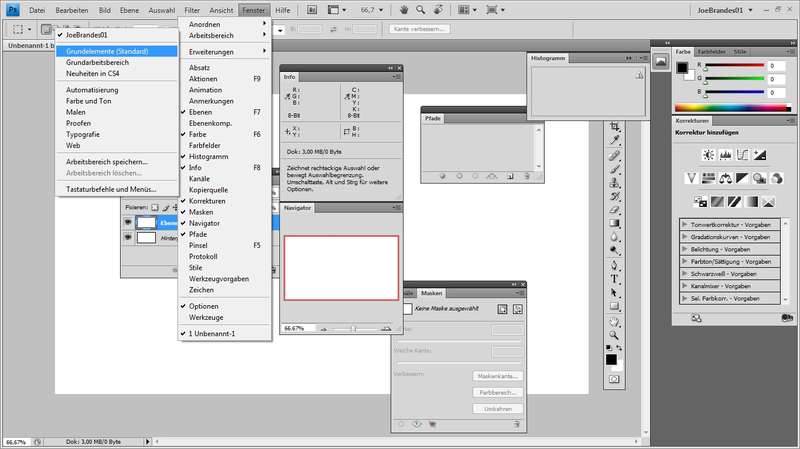Select the Zoom tool in application bar
Viewport: 800px width, 449px height.
tap(422, 9)
